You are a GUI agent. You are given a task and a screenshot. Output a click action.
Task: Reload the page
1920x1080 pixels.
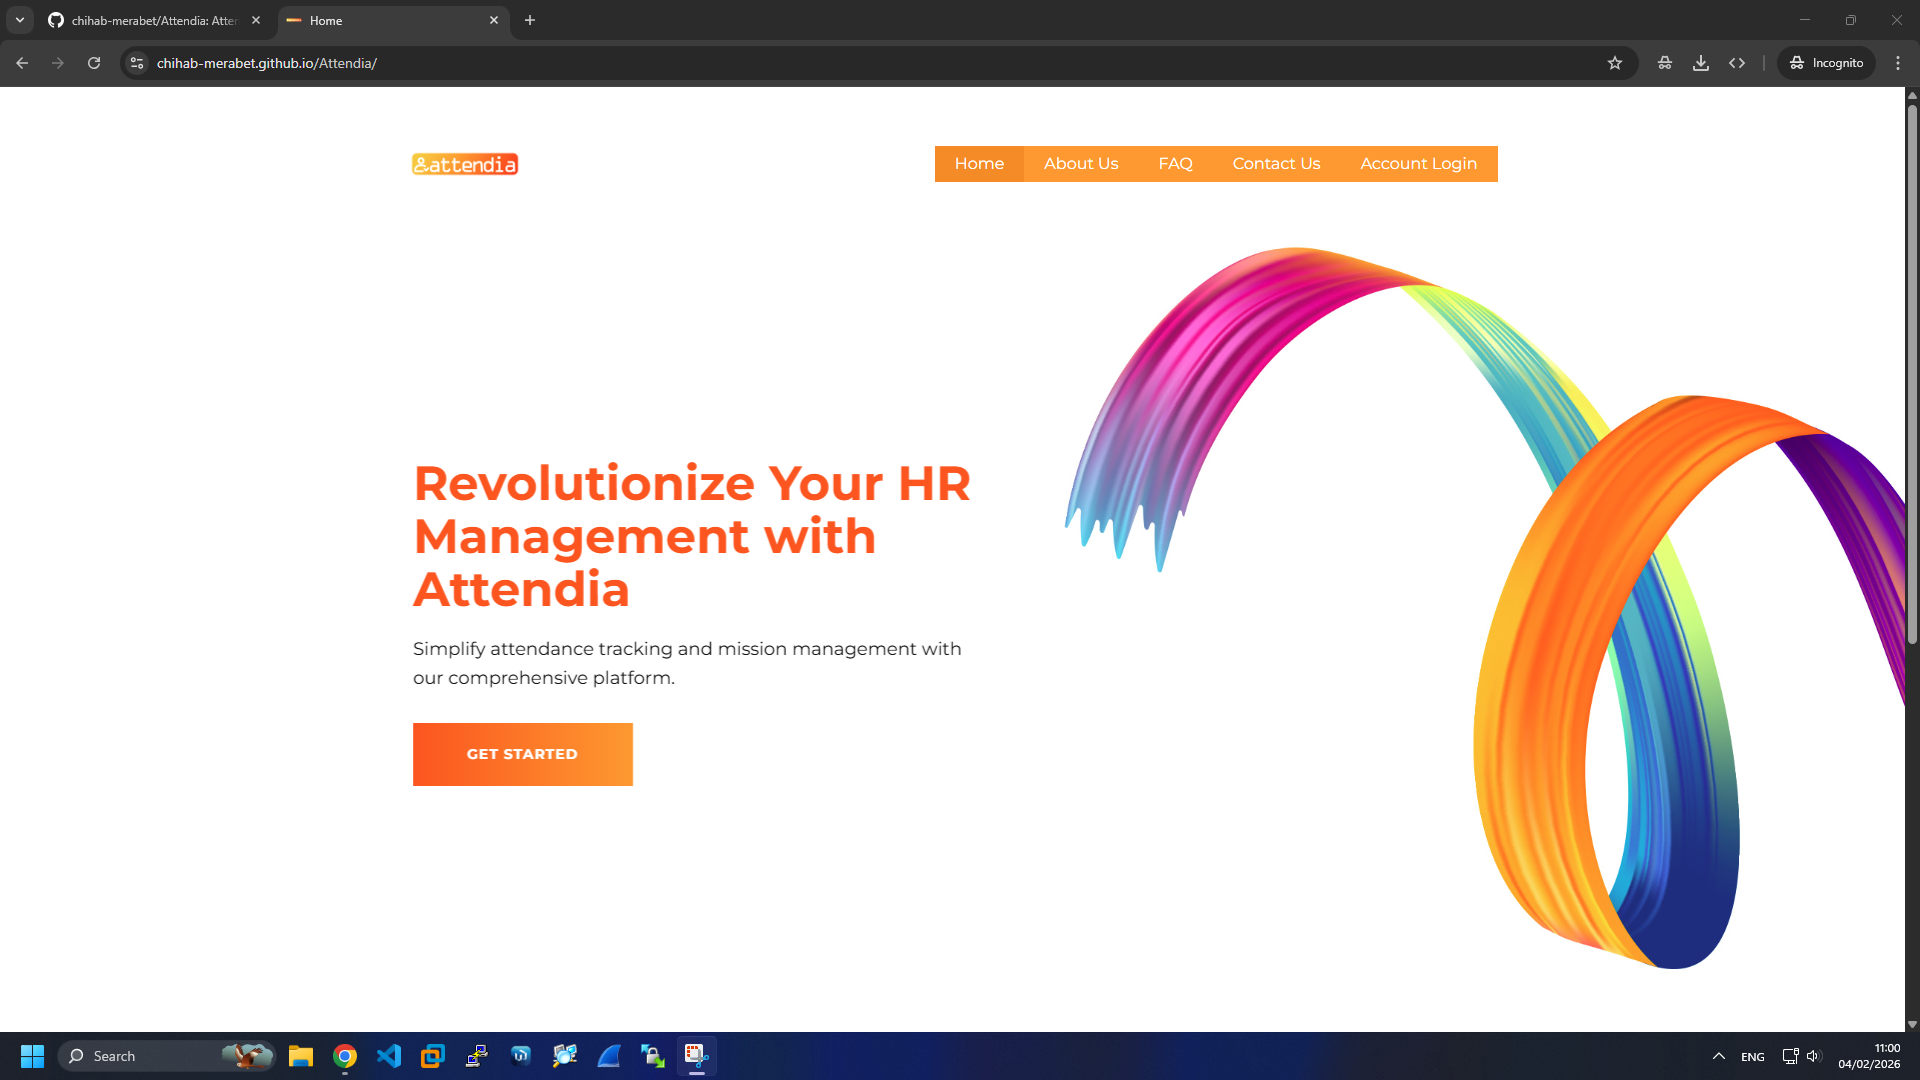[94, 63]
